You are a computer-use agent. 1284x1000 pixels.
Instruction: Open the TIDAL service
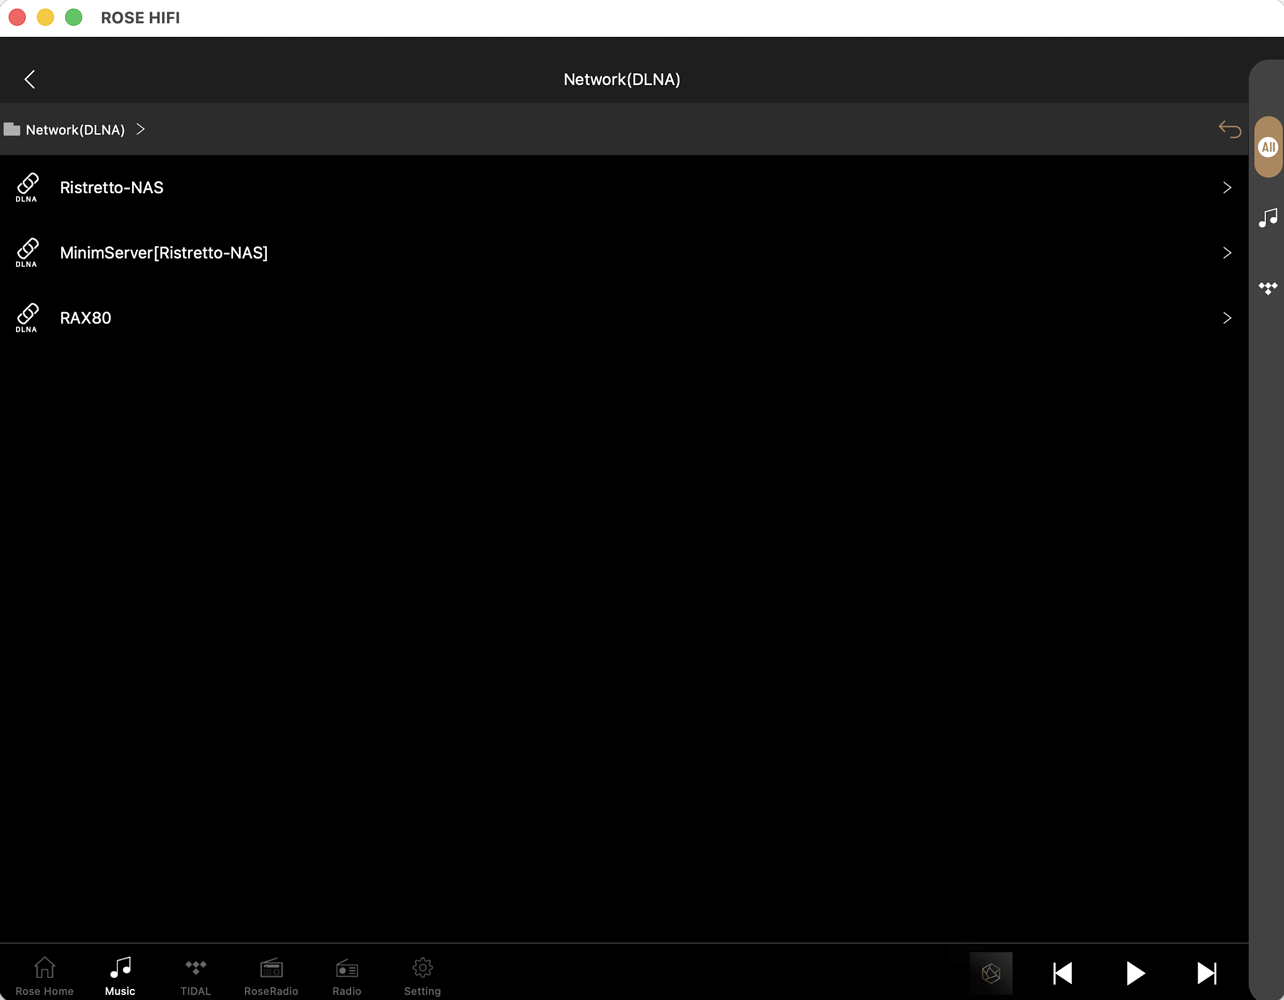tap(195, 975)
